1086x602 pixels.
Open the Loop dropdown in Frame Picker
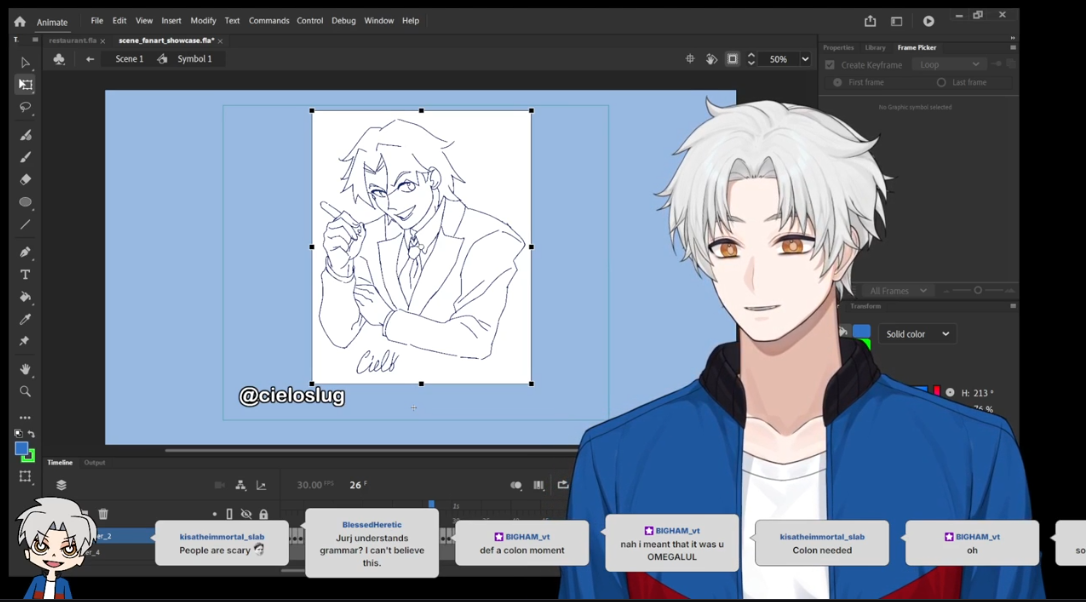(949, 64)
